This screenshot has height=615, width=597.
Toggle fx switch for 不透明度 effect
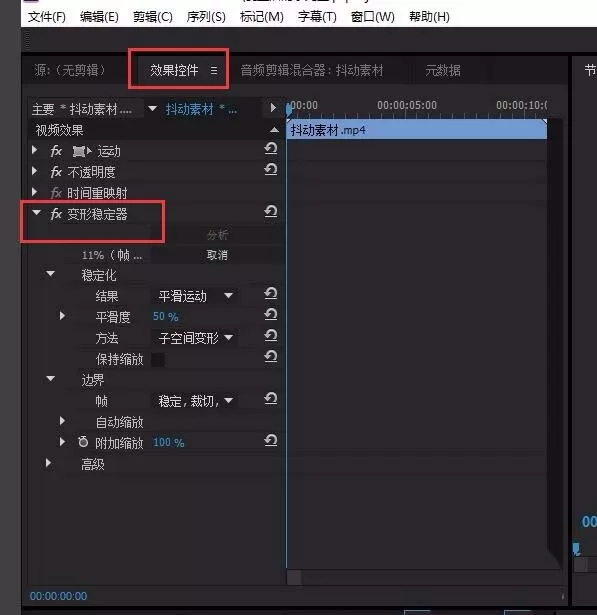pos(56,172)
